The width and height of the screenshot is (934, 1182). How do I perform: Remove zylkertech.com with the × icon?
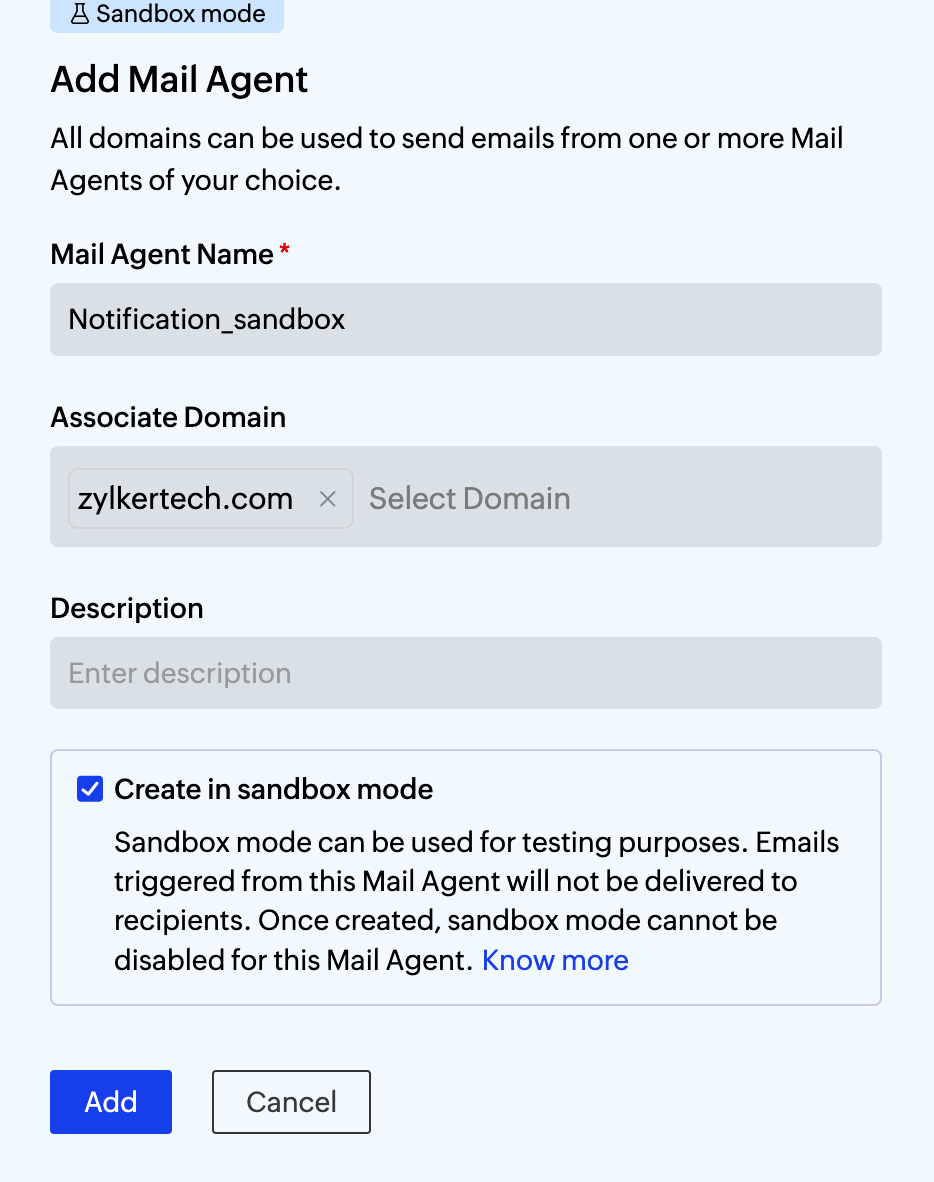pyautogui.click(x=328, y=498)
